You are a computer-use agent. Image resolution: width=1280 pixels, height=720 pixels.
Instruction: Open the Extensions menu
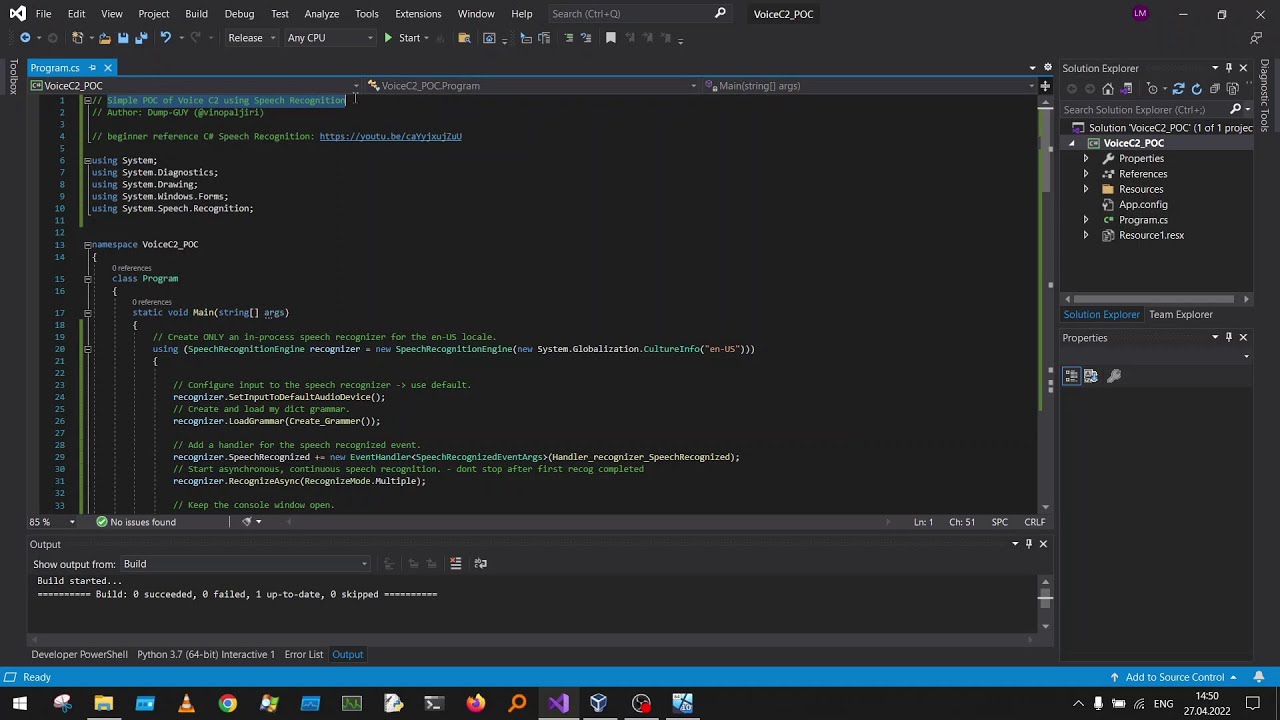(x=418, y=14)
